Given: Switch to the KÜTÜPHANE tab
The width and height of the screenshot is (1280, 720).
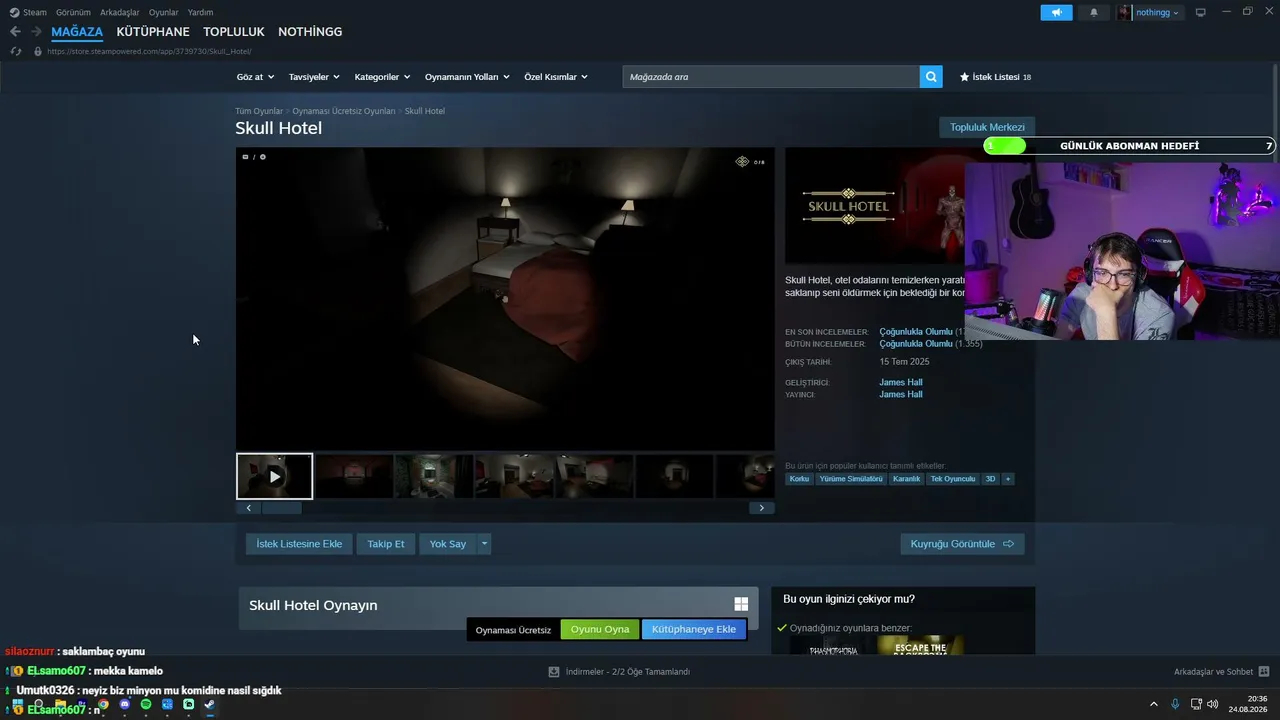Looking at the screenshot, I should coord(153,32).
